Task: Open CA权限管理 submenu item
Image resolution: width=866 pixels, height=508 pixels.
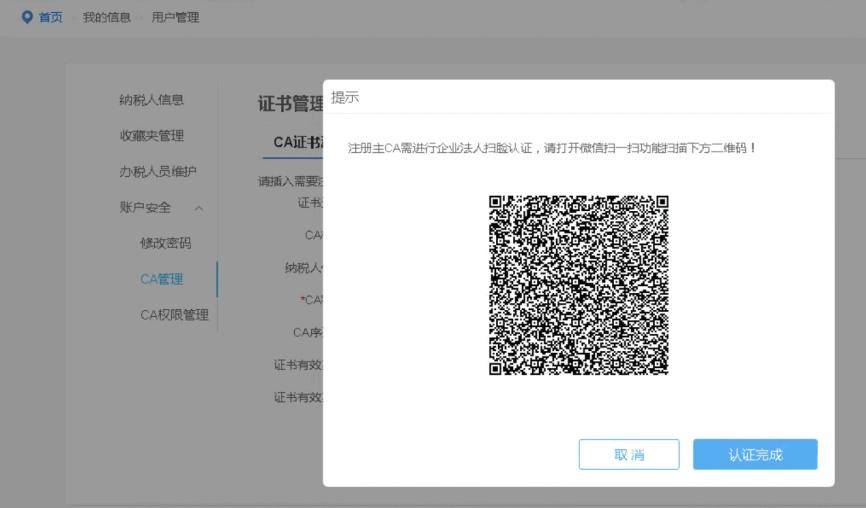Action: tap(175, 315)
